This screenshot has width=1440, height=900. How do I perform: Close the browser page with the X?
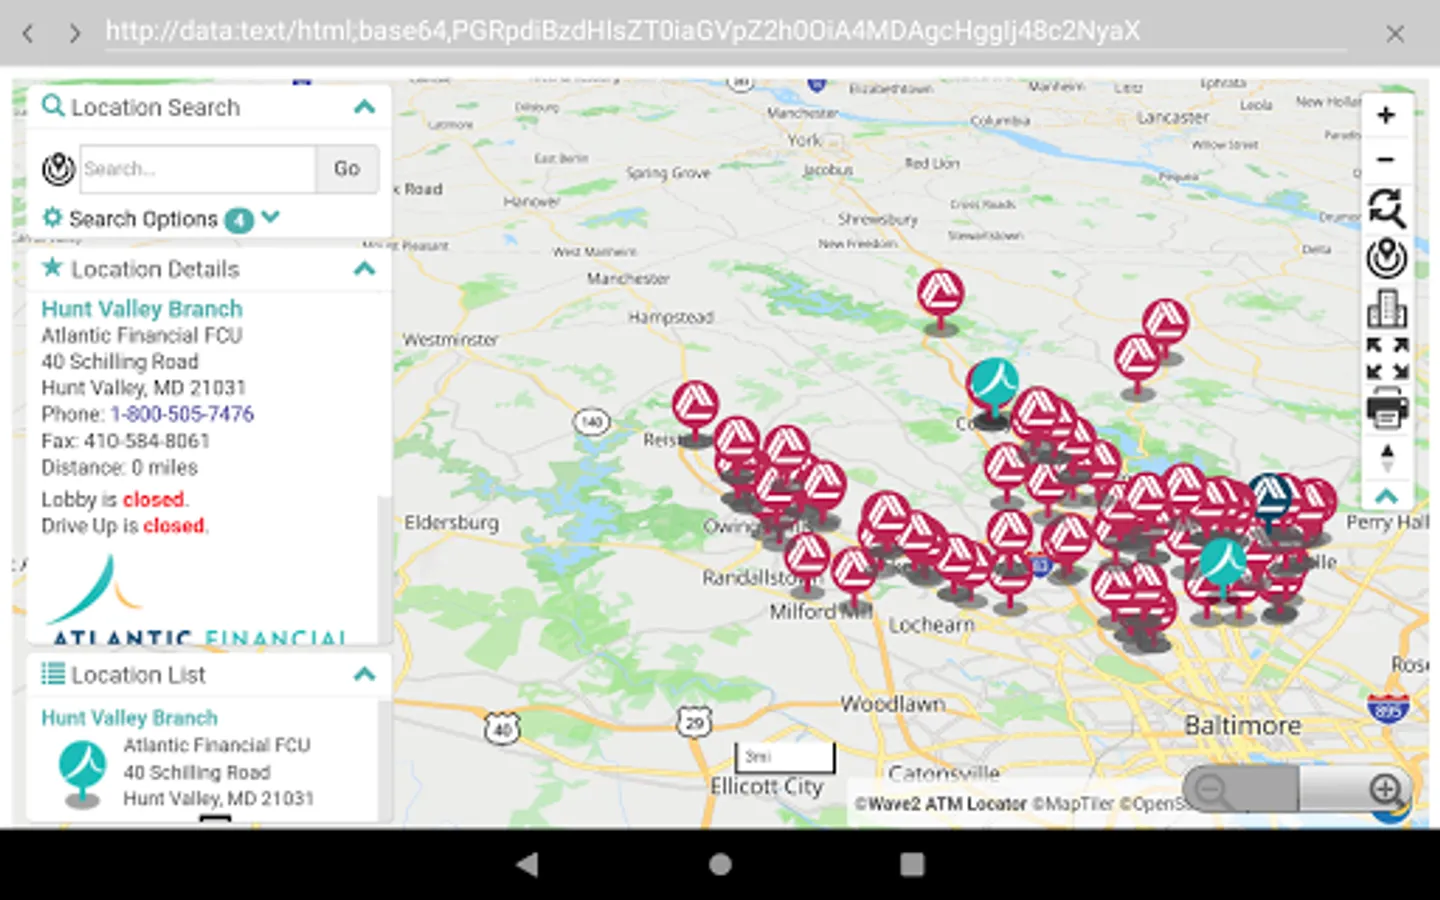[1395, 34]
